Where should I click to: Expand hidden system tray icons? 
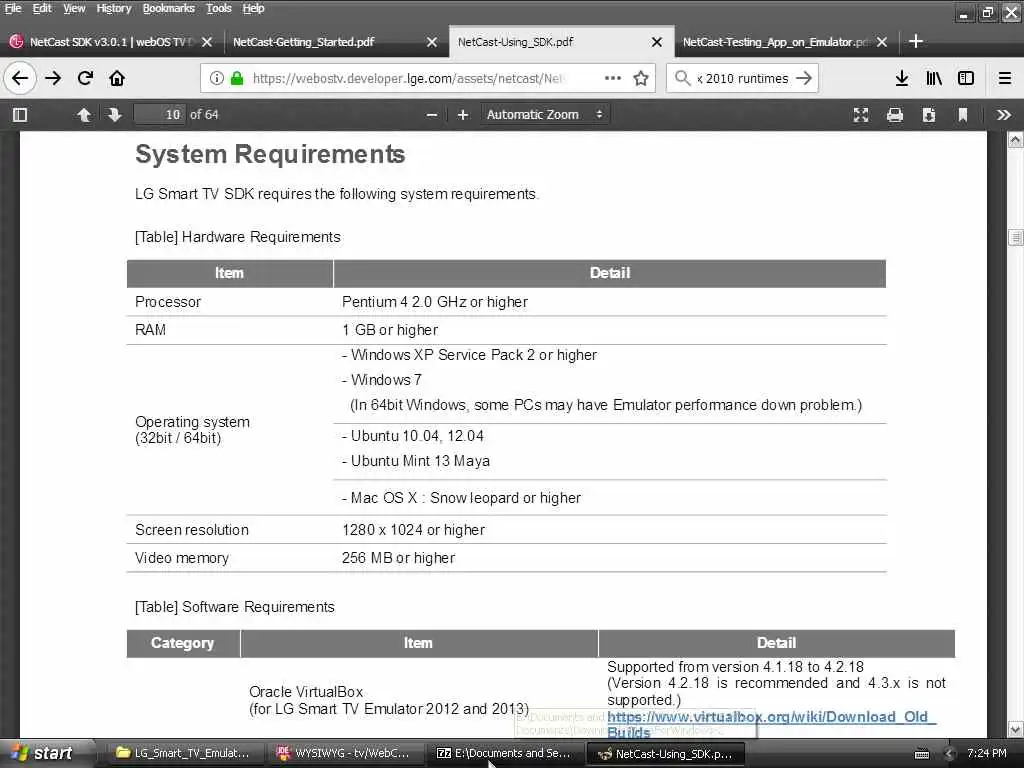click(950, 754)
